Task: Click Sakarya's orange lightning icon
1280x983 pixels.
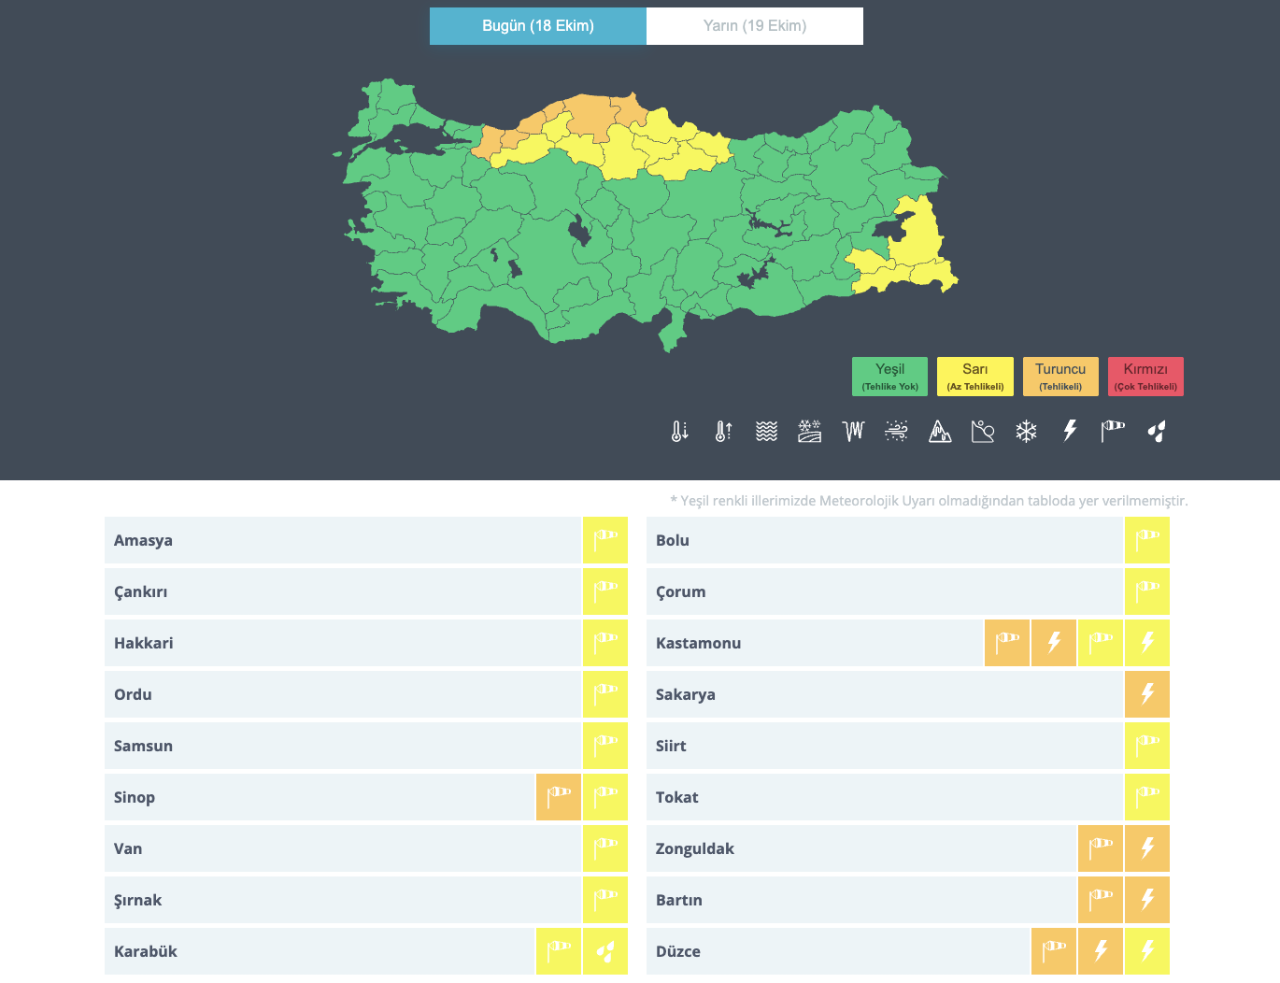Action: tap(1147, 694)
